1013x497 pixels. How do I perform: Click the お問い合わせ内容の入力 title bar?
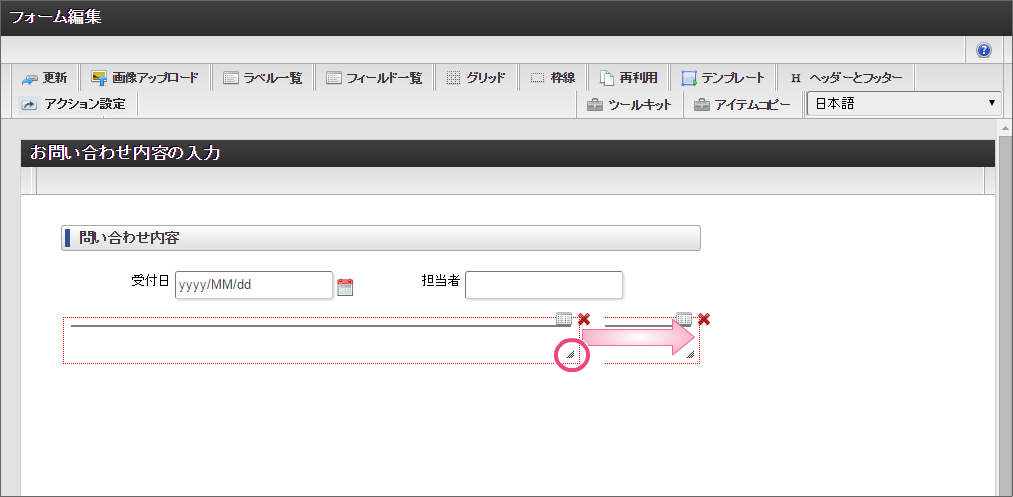(x=507, y=154)
